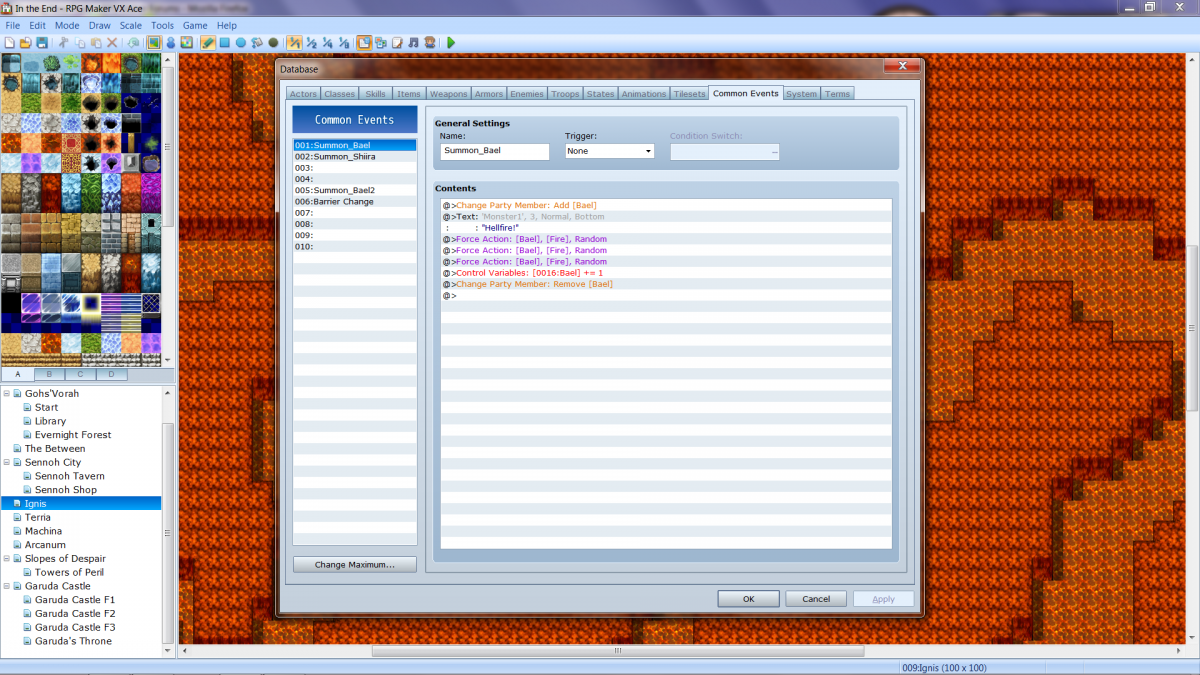The image size is (1200, 675).
Task: Switch to the Skills tab
Action: [375, 94]
